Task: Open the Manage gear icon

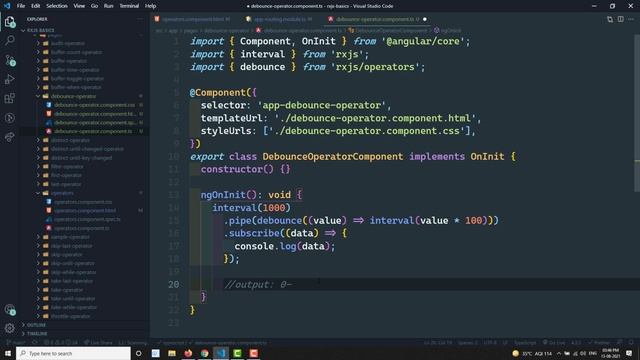Action: [10, 328]
